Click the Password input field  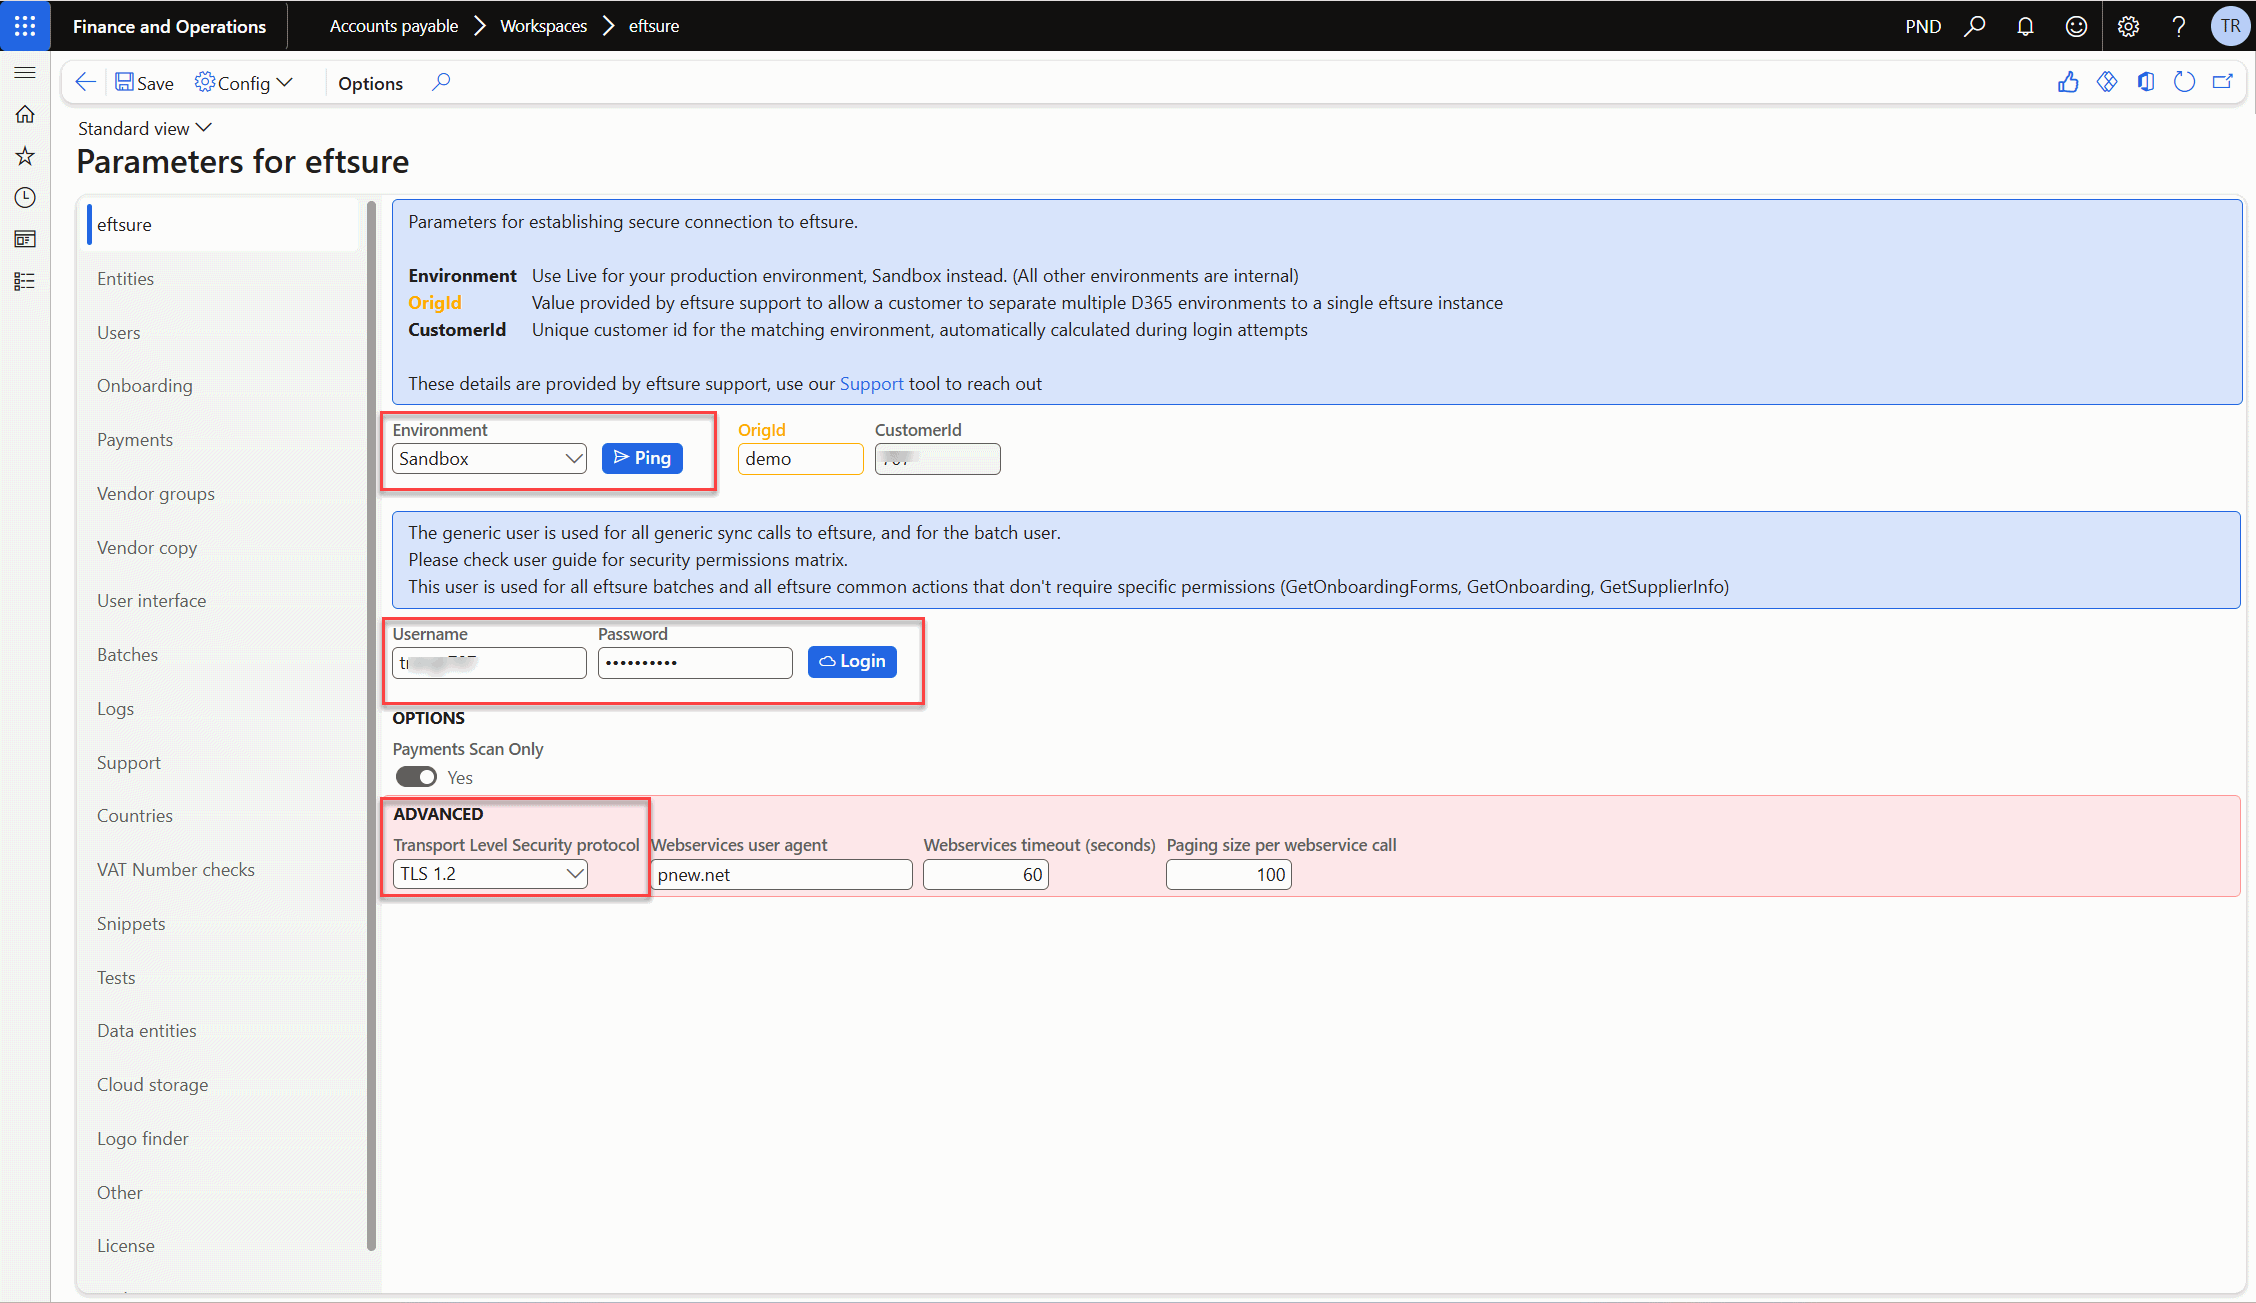(x=695, y=663)
